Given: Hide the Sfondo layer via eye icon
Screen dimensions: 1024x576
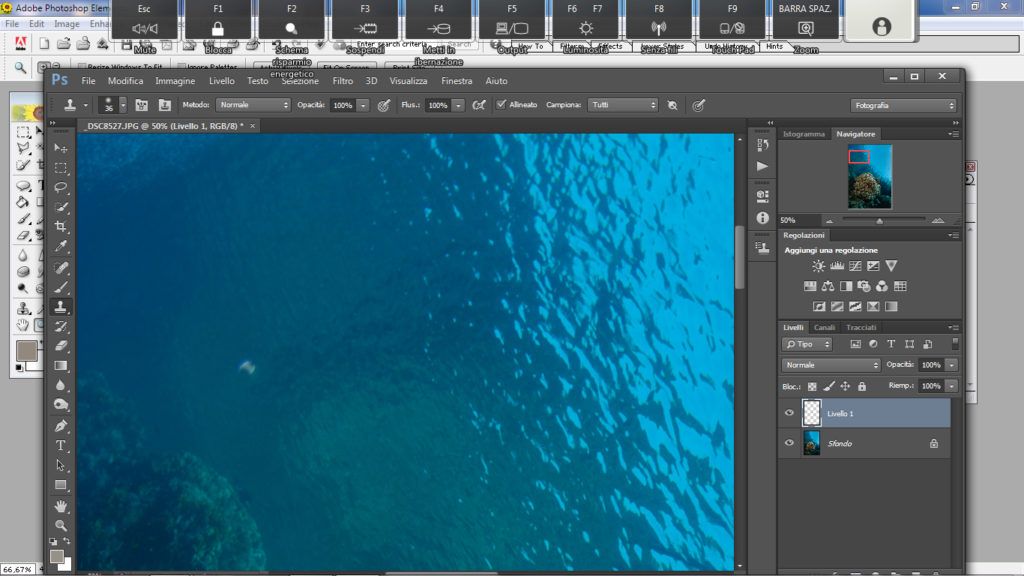Looking at the screenshot, I should [789, 443].
